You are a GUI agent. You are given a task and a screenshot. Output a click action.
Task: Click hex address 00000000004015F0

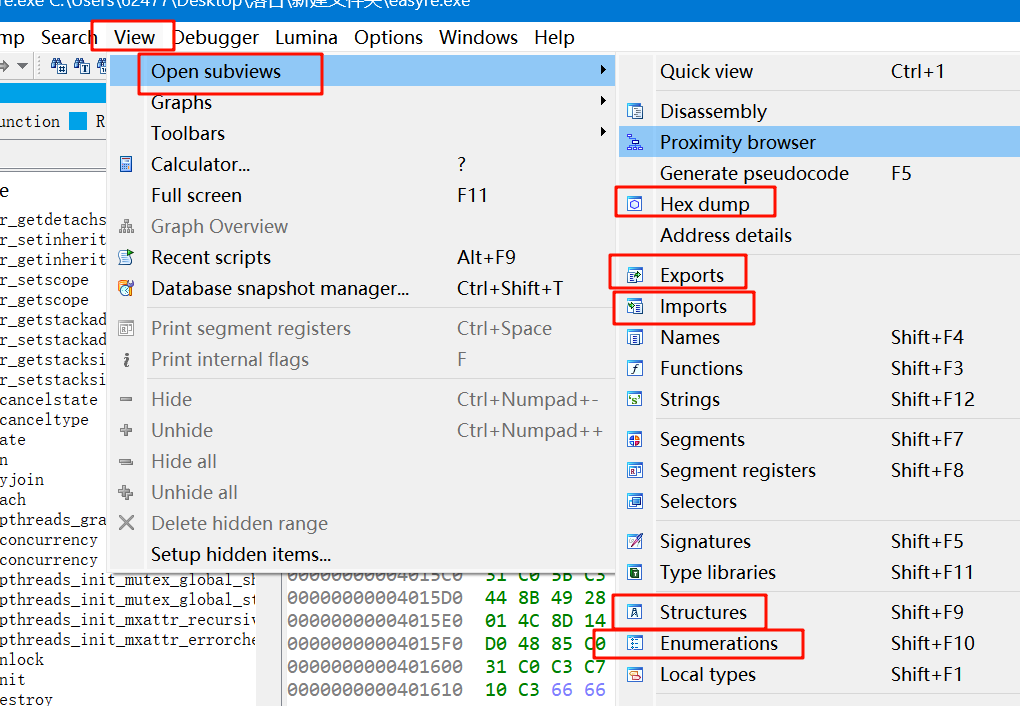tap(375, 644)
